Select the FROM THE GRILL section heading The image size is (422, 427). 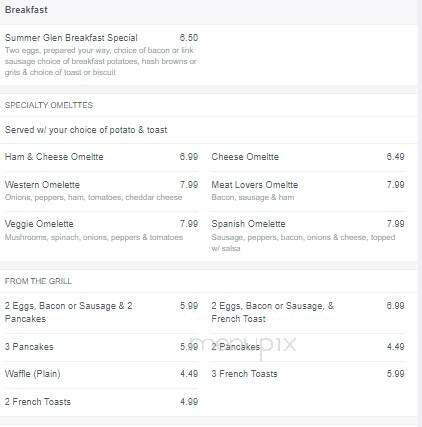[x=38, y=281]
